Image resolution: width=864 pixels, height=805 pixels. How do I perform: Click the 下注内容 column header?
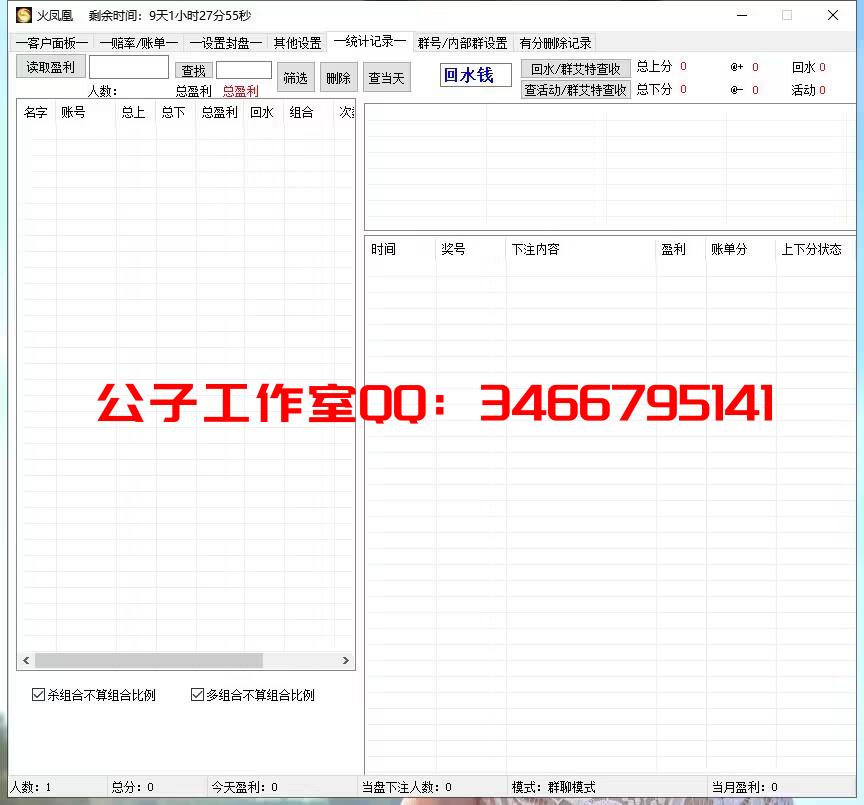pos(581,249)
